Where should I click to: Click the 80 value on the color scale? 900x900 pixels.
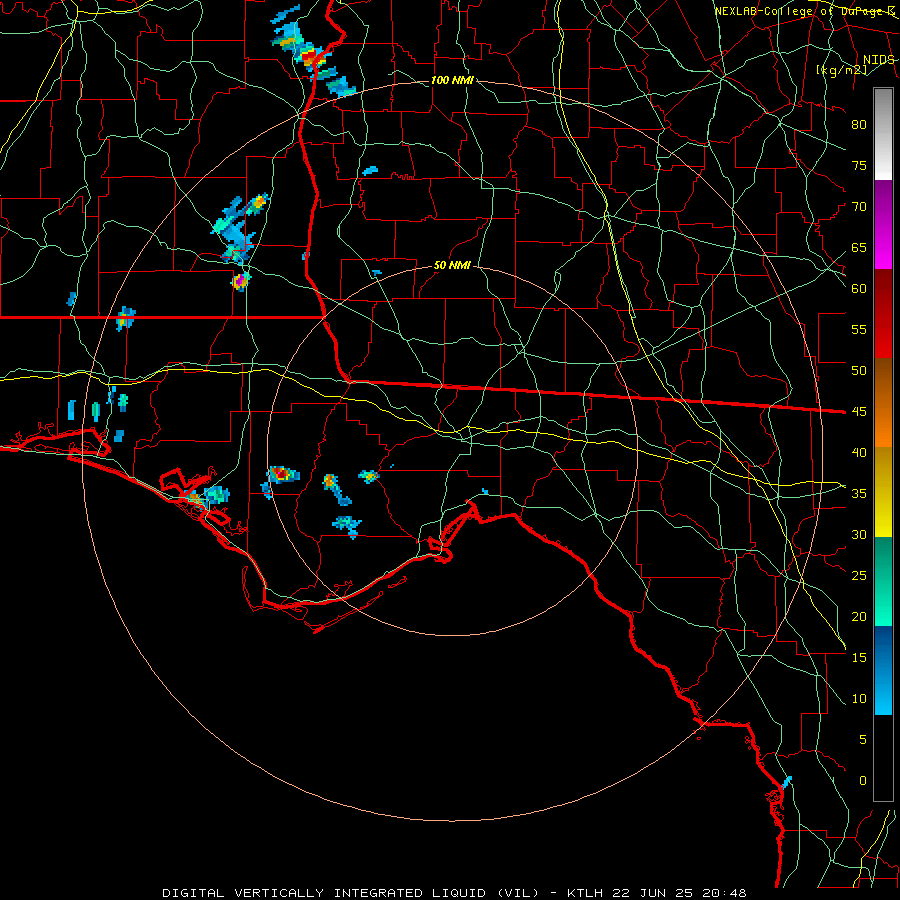[x=859, y=125]
